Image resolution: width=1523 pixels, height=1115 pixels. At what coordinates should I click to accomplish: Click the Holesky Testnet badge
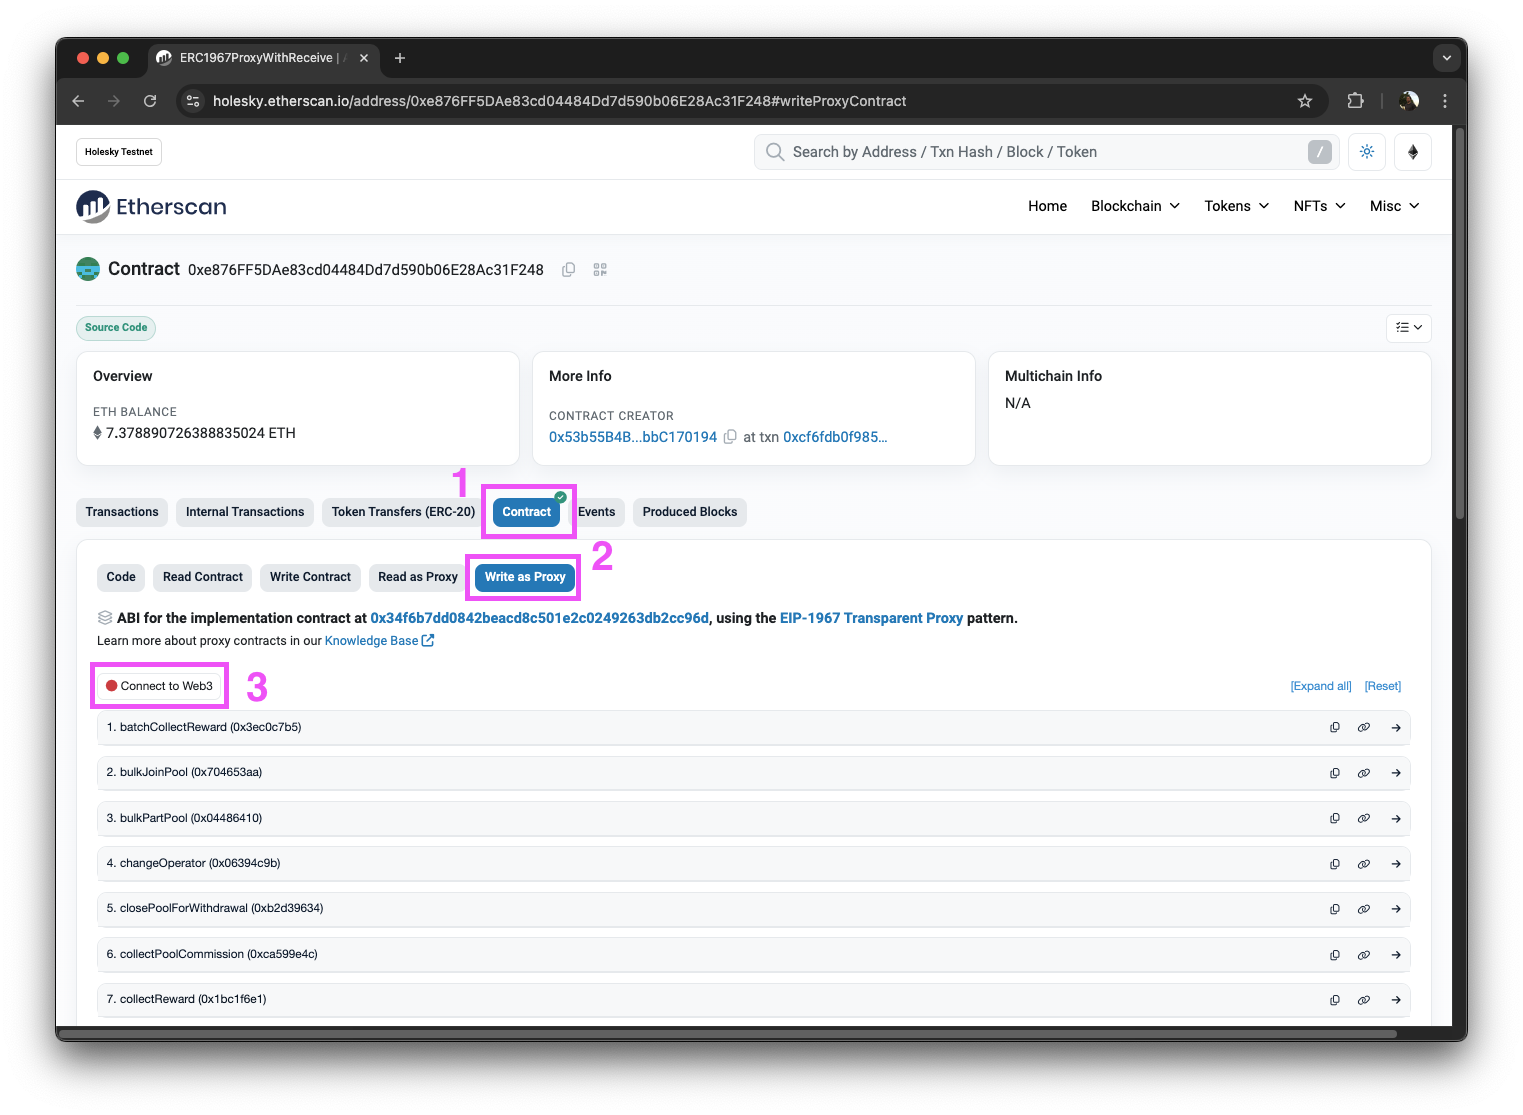tap(119, 152)
